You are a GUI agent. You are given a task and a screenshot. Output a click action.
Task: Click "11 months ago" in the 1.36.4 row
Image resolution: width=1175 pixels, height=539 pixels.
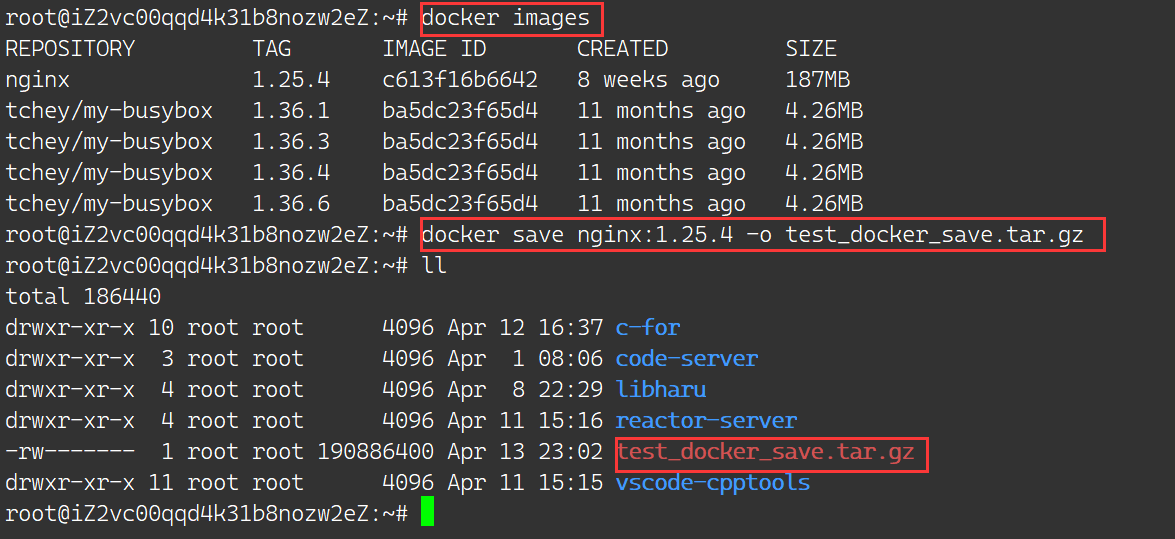coord(662,172)
